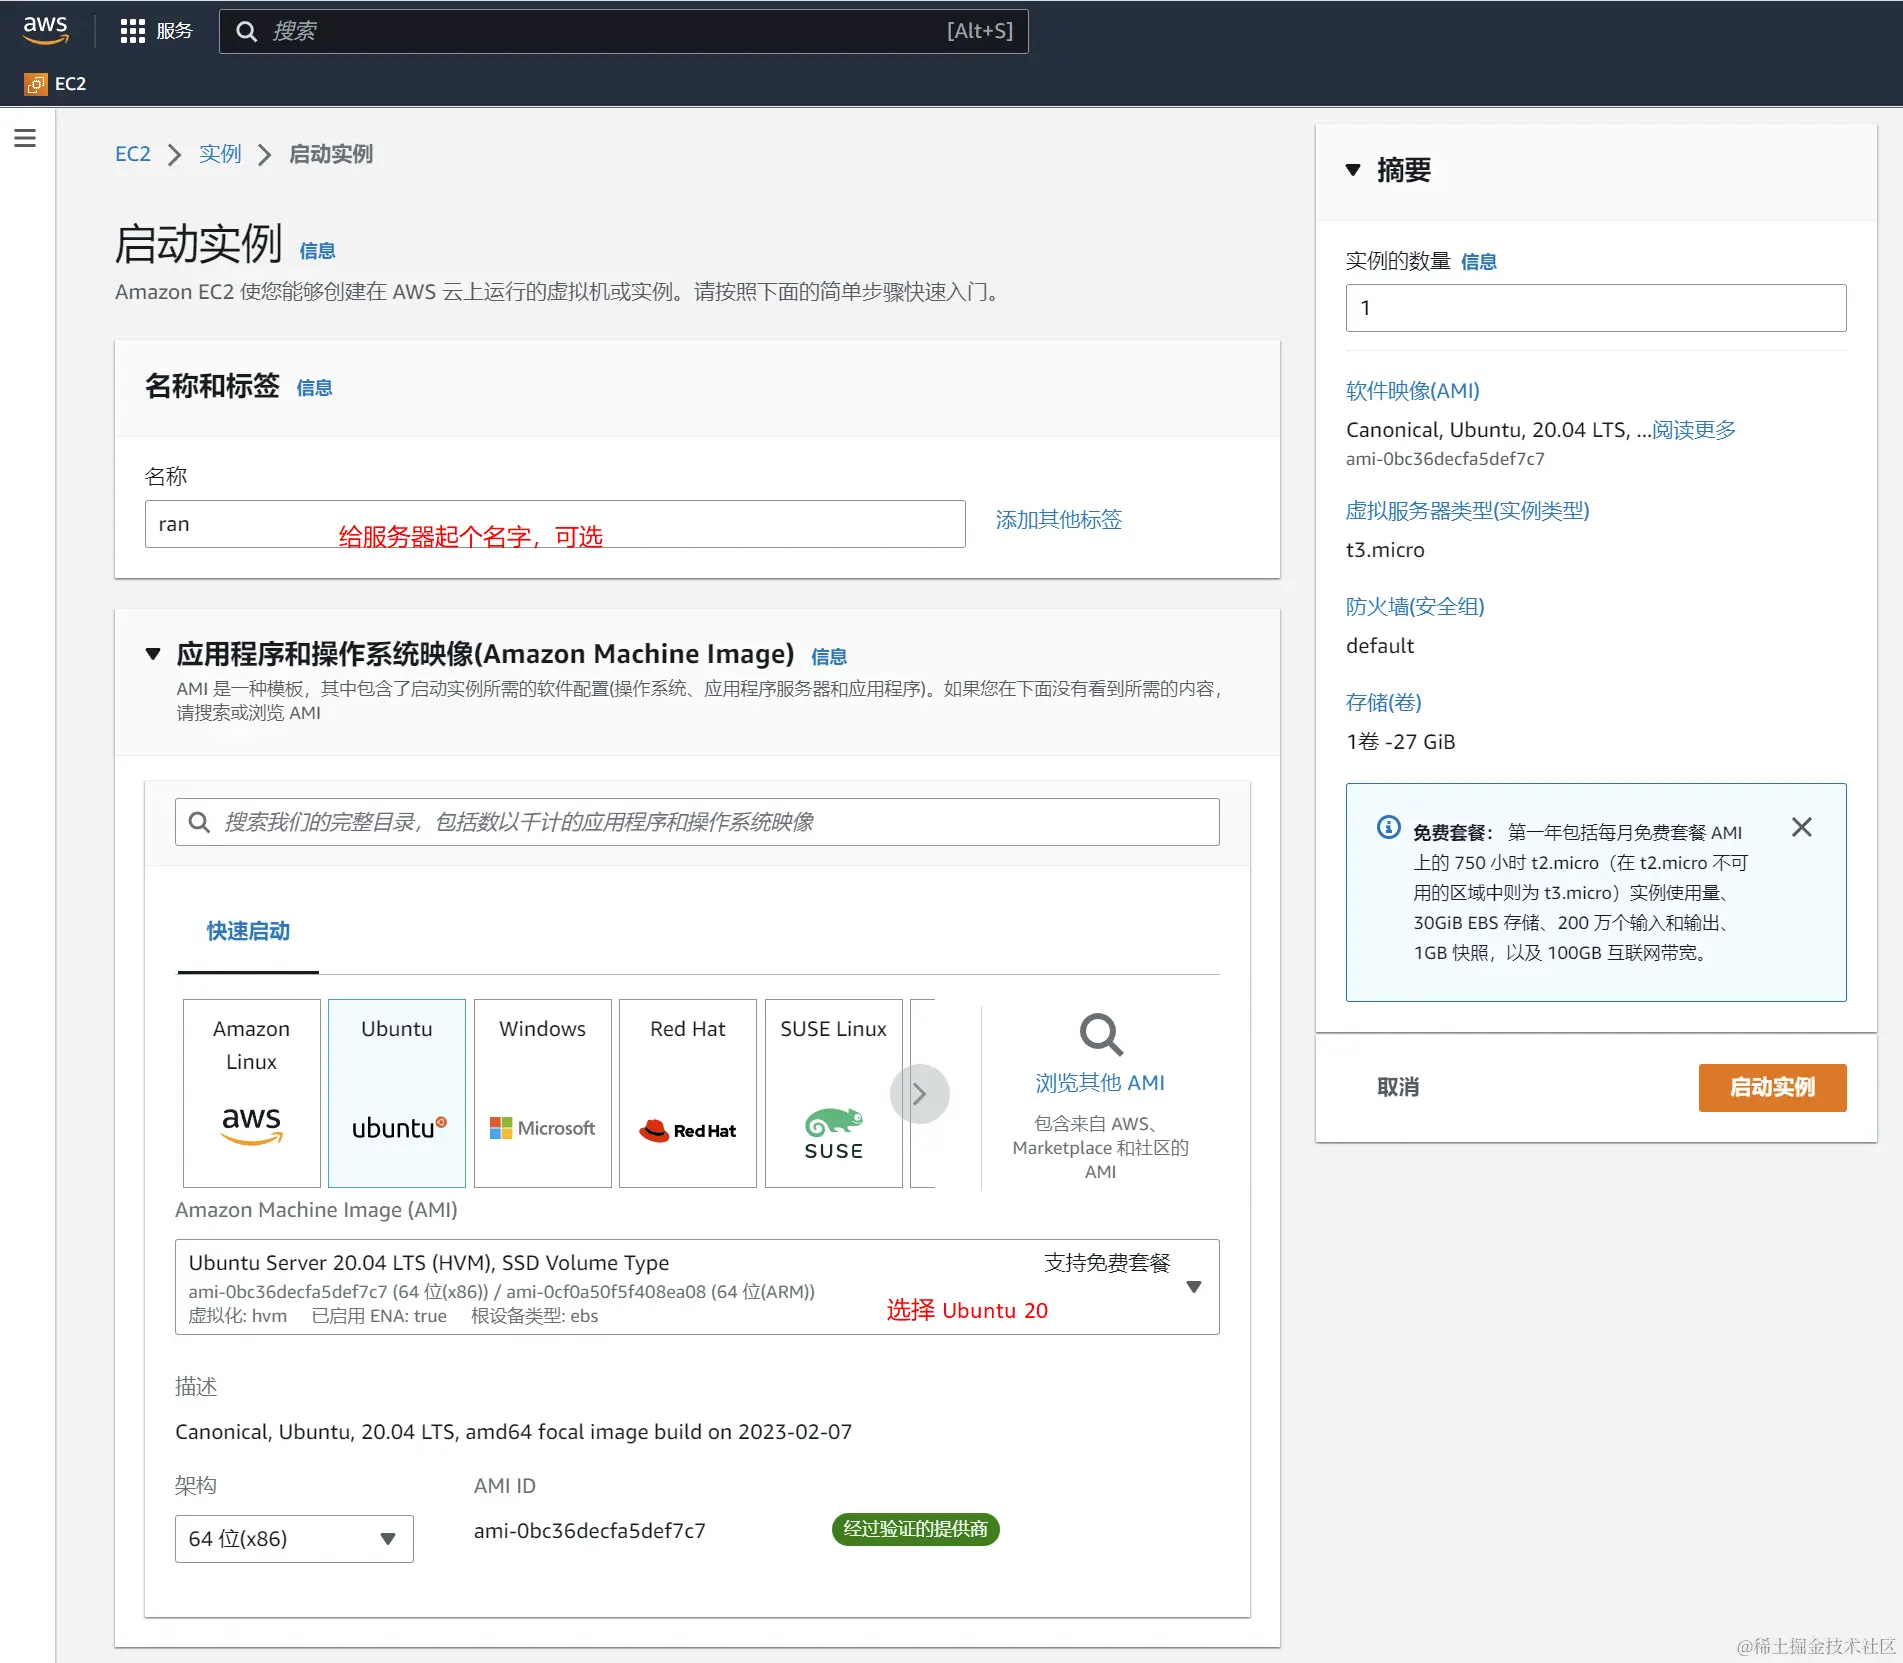This screenshot has height=1663, width=1903.
Task: Click the orange Launch Instance button
Action: pyautogui.click(x=1772, y=1088)
